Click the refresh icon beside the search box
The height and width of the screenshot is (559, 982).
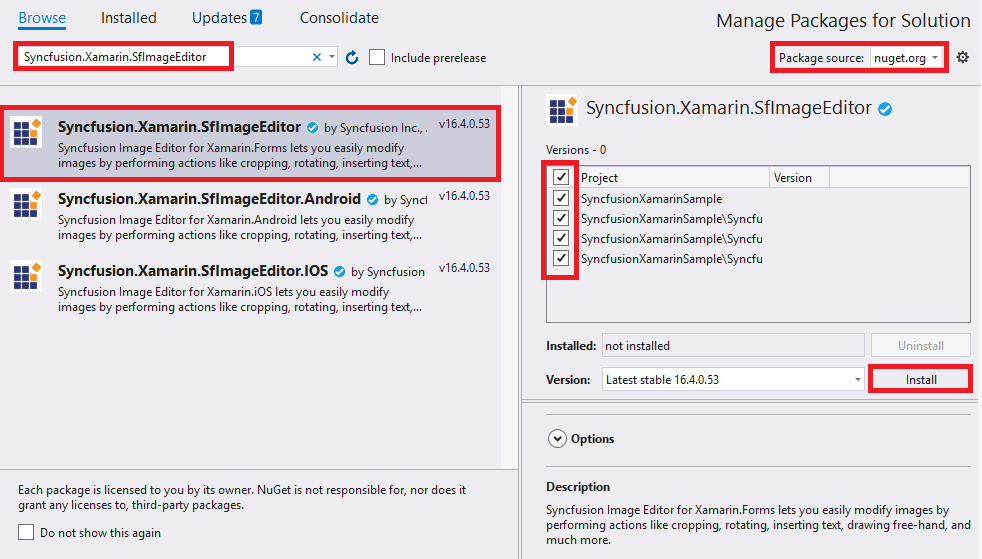point(352,58)
